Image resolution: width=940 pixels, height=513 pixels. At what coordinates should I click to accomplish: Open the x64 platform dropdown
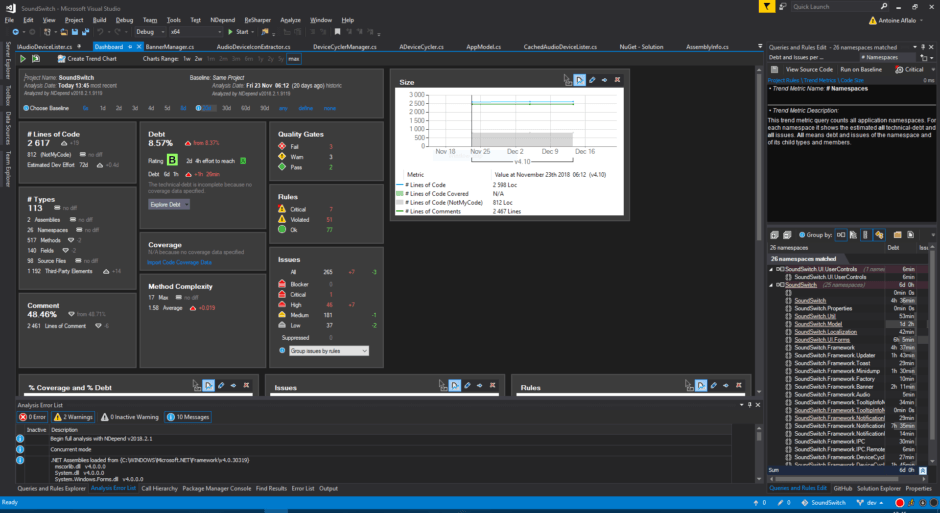pyautogui.click(x=195, y=32)
